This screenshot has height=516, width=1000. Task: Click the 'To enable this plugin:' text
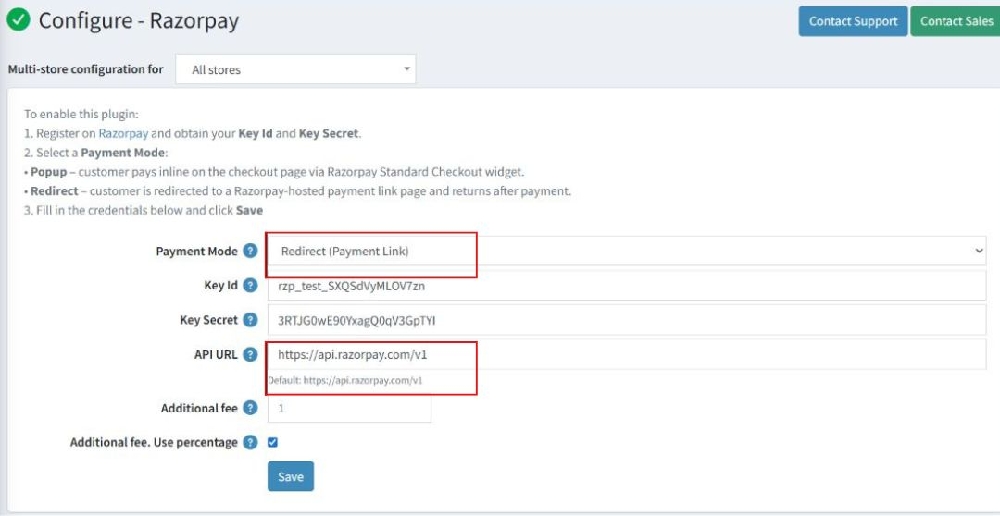coord(82,115)
